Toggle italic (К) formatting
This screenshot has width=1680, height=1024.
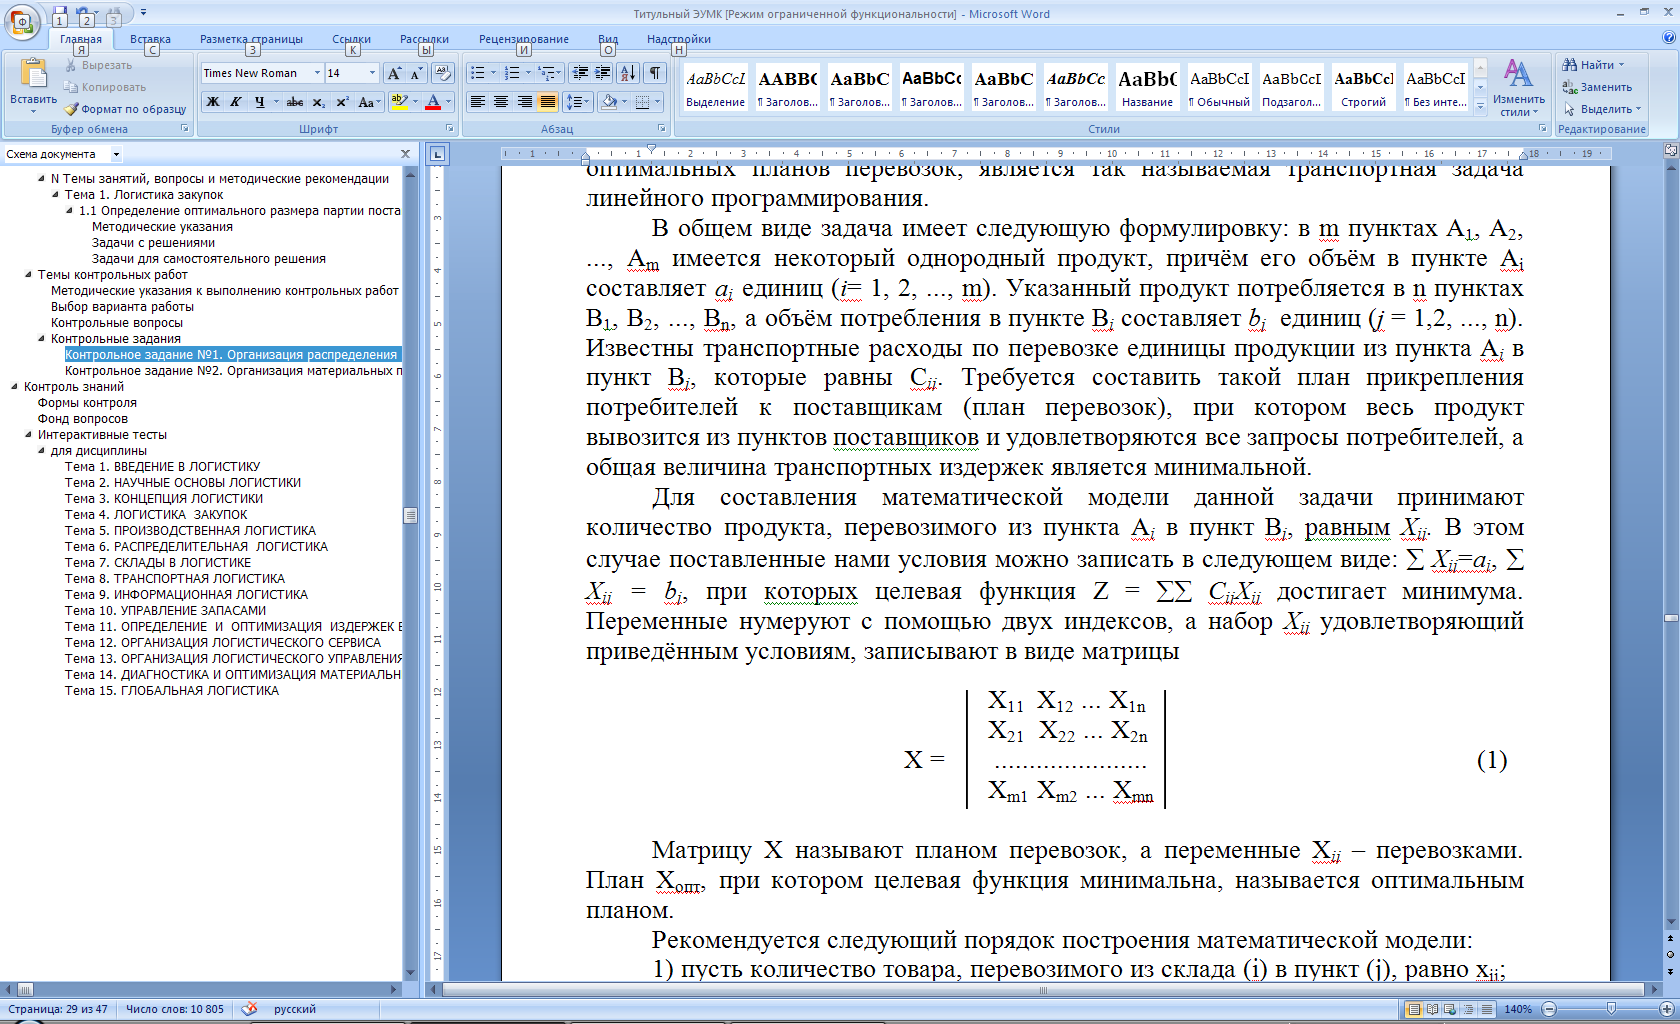236,102
